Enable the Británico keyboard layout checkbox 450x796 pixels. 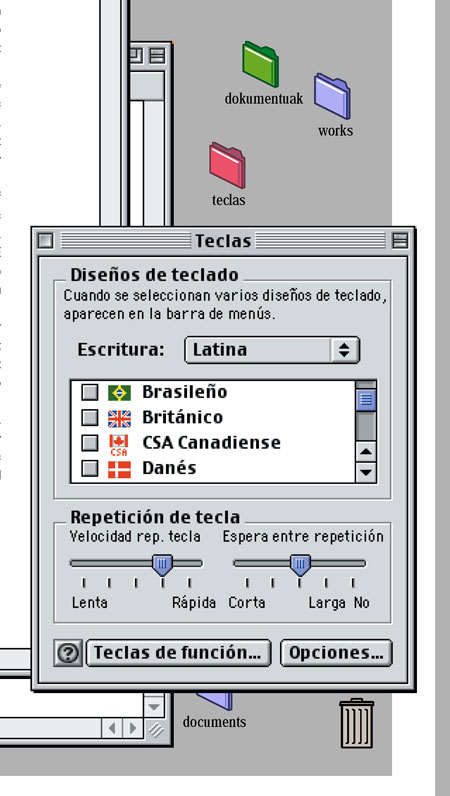coord(90,418)
